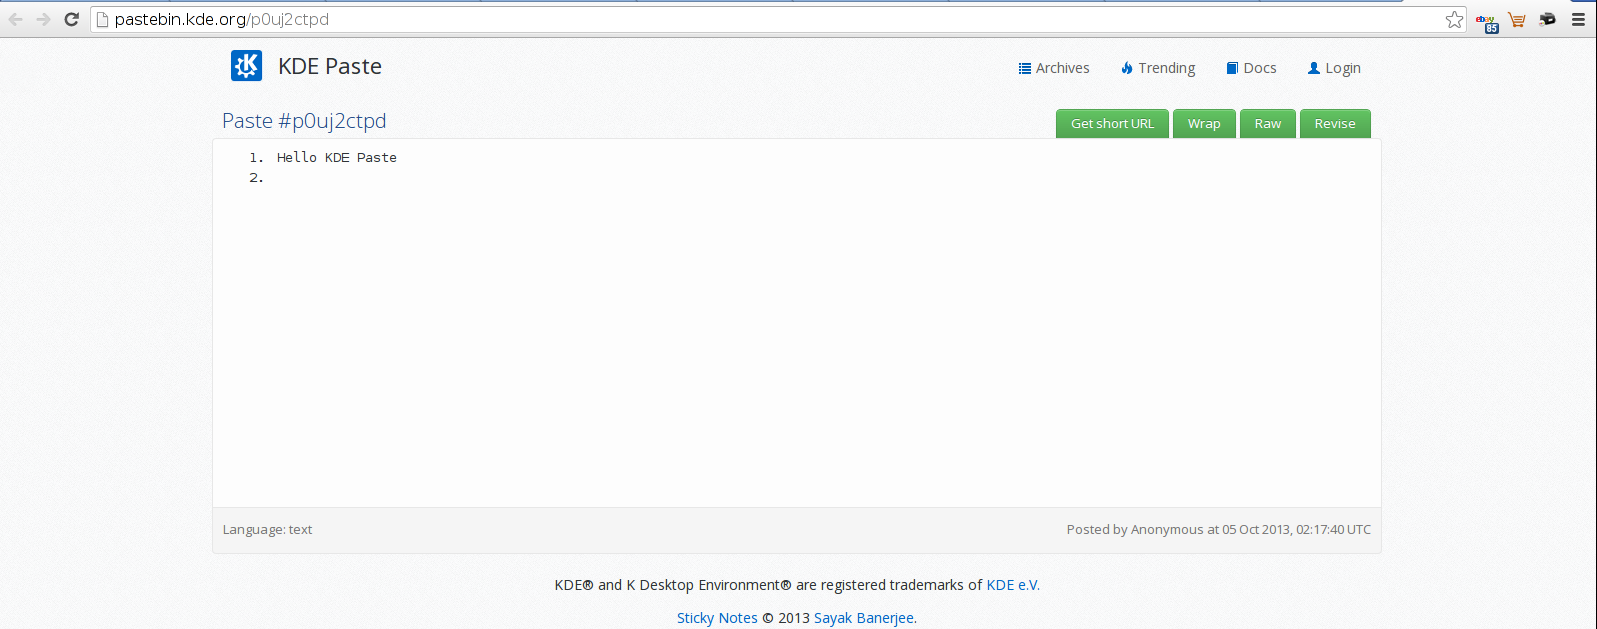
Task: Click the browser back arrow
Action: click(16, 19)
